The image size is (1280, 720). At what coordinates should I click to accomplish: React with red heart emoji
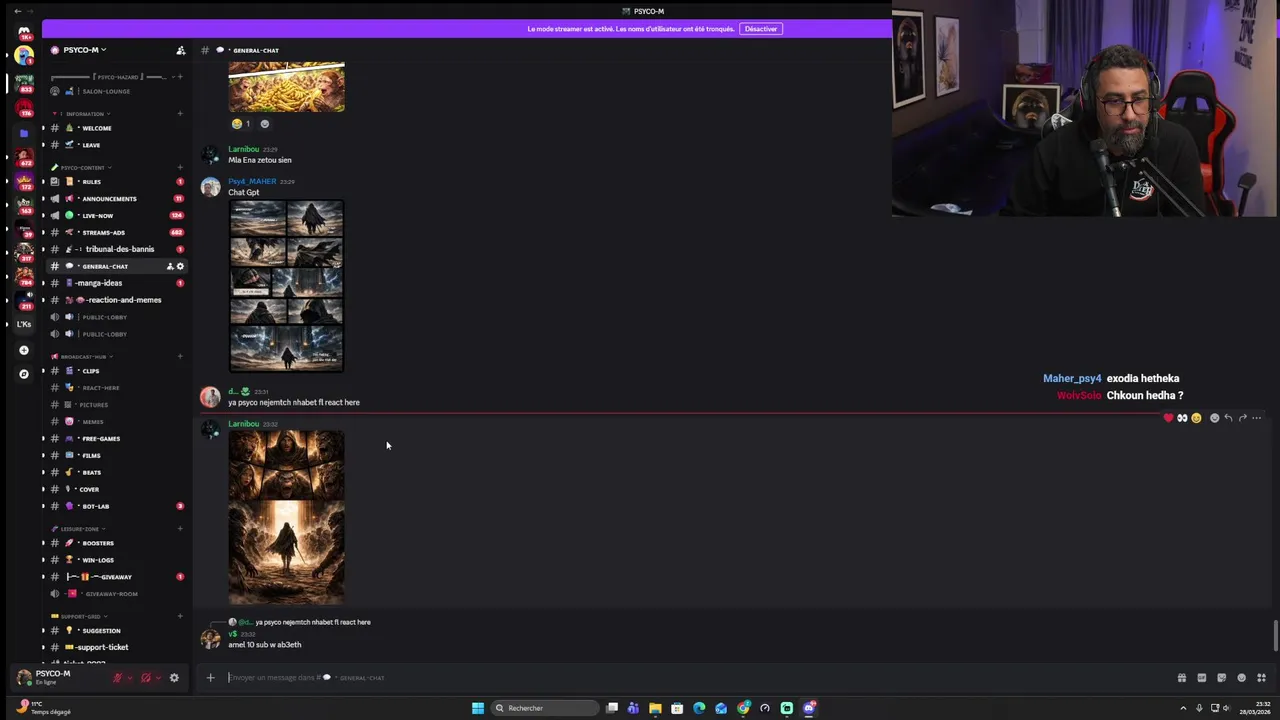coord(1168,418)
